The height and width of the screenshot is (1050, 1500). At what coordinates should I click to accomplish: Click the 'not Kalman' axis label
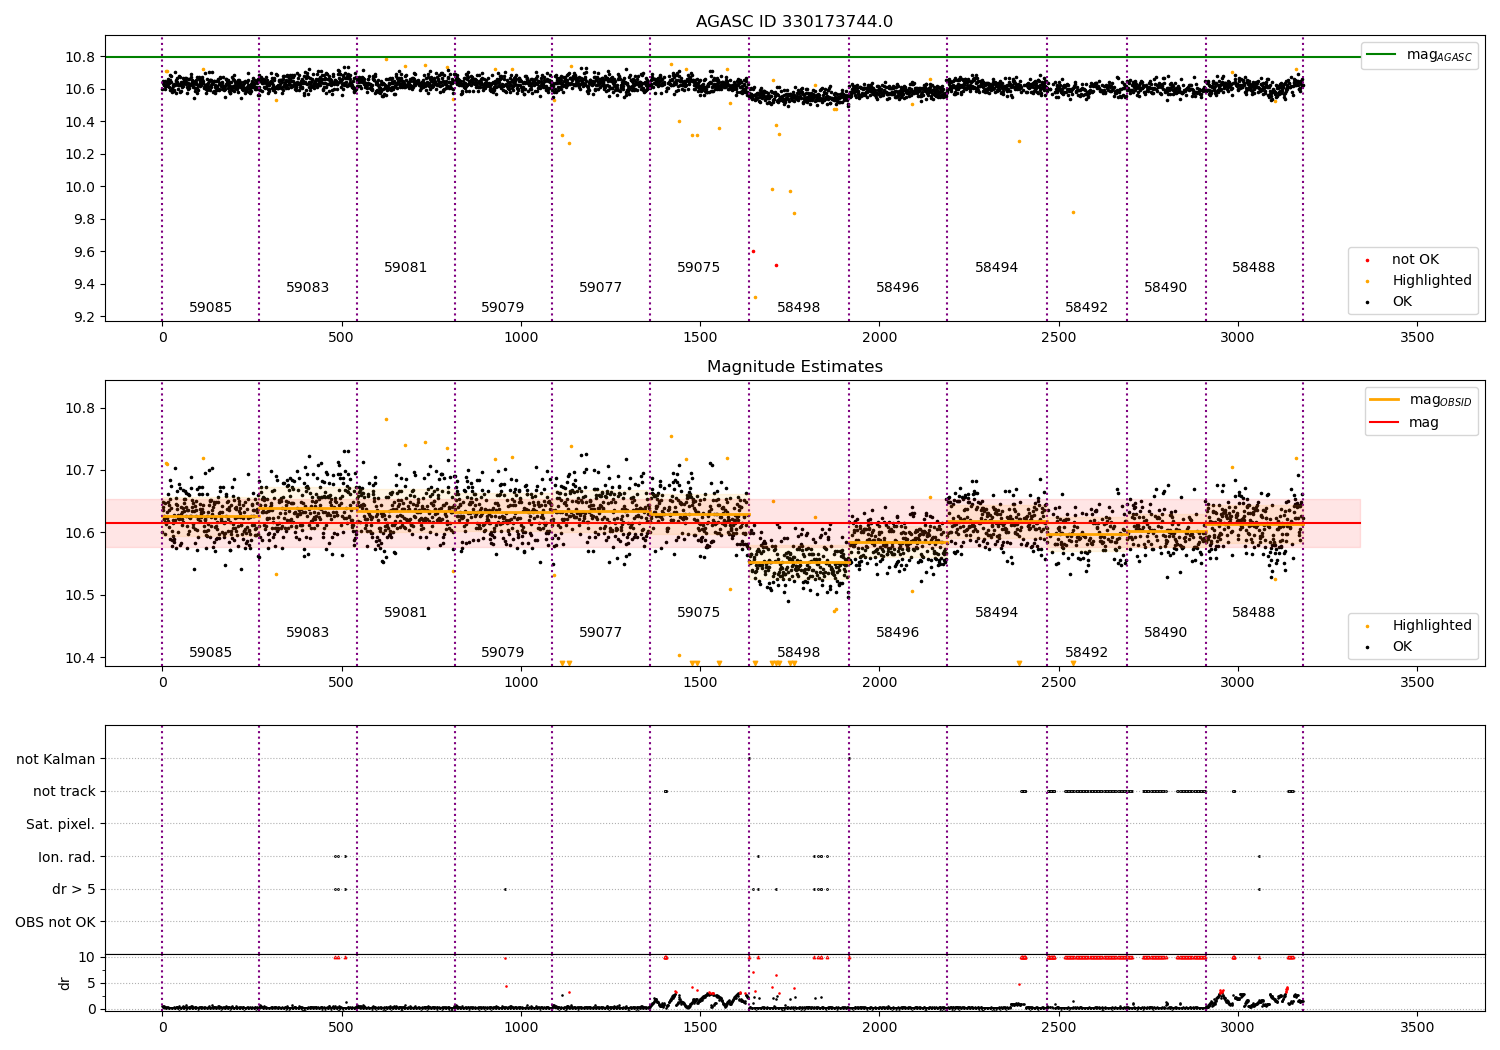pyautogui.click(x=56, y=759)
